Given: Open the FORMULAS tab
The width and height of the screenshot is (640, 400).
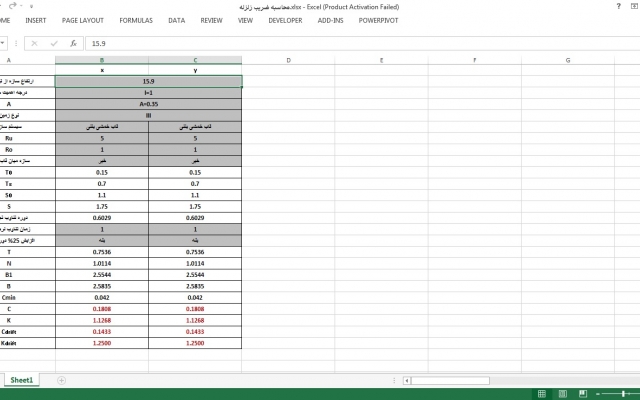Looking at the screenshot, I should click(136, 20).
